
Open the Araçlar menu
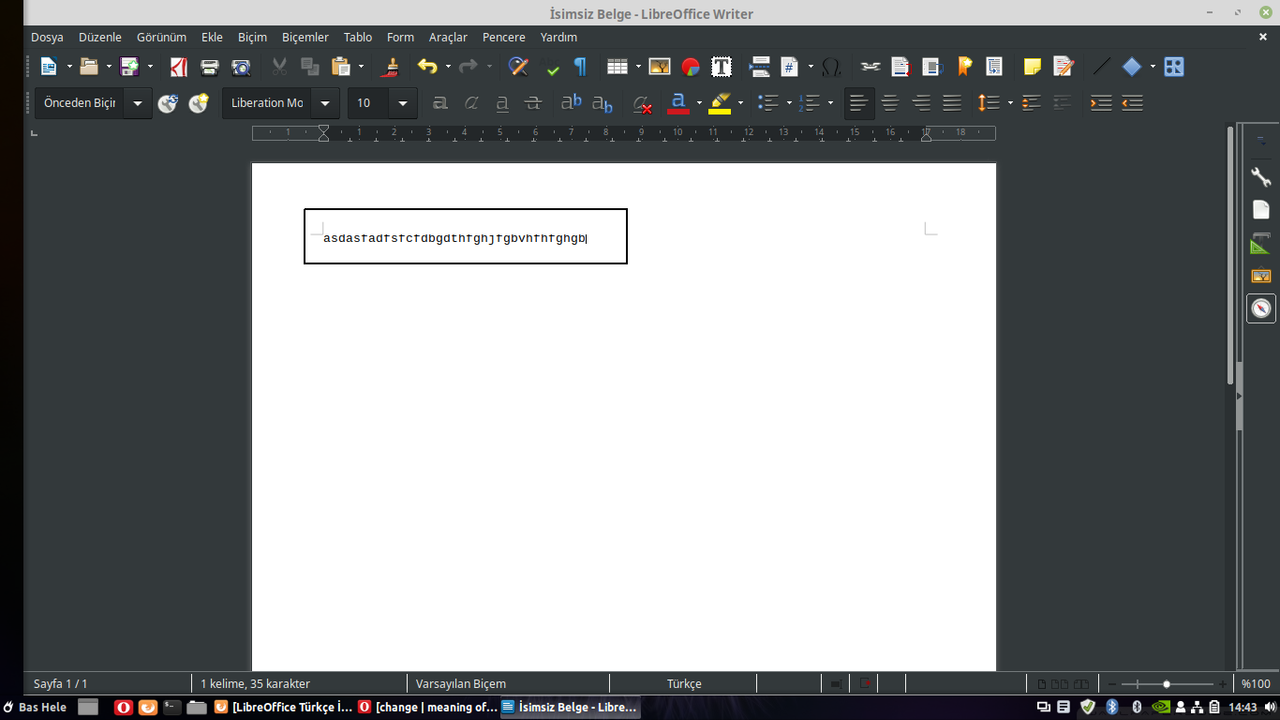448,37
